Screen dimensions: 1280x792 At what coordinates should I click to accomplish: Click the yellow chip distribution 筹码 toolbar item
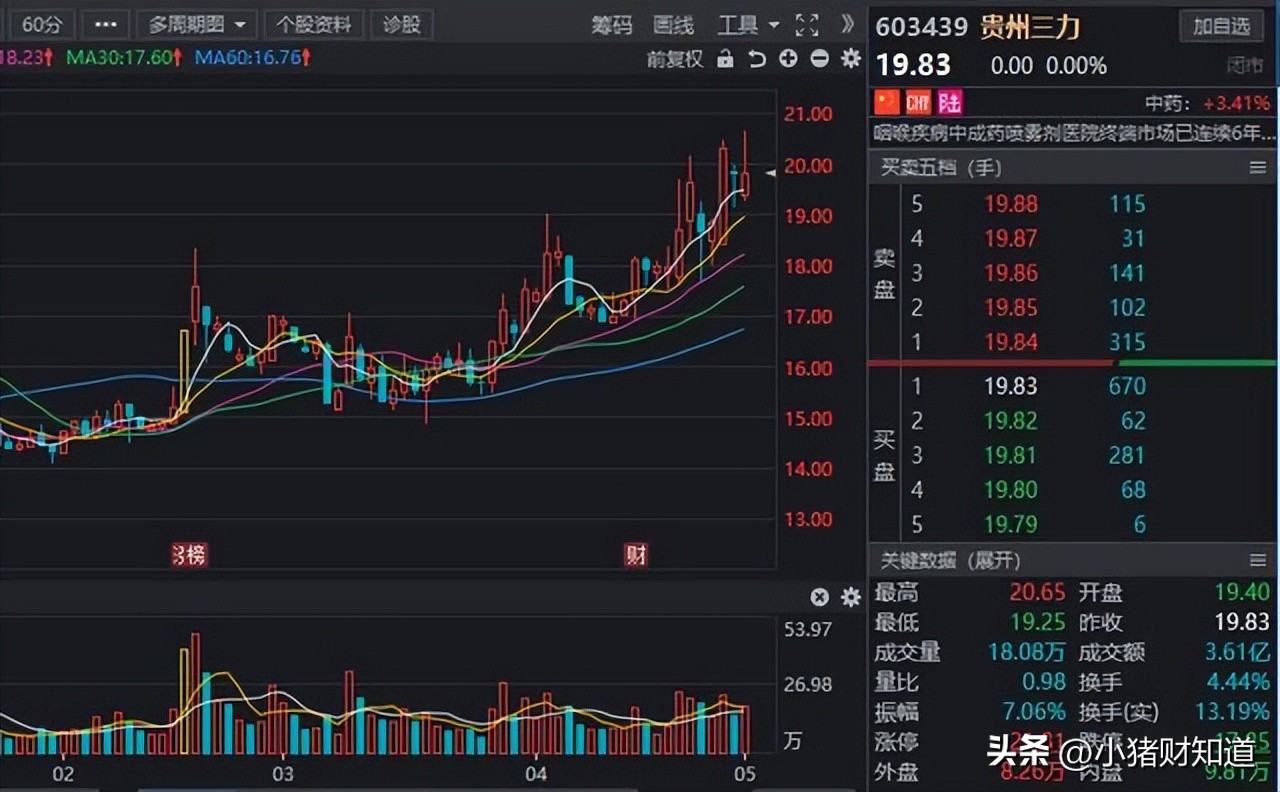coord(611,25)
